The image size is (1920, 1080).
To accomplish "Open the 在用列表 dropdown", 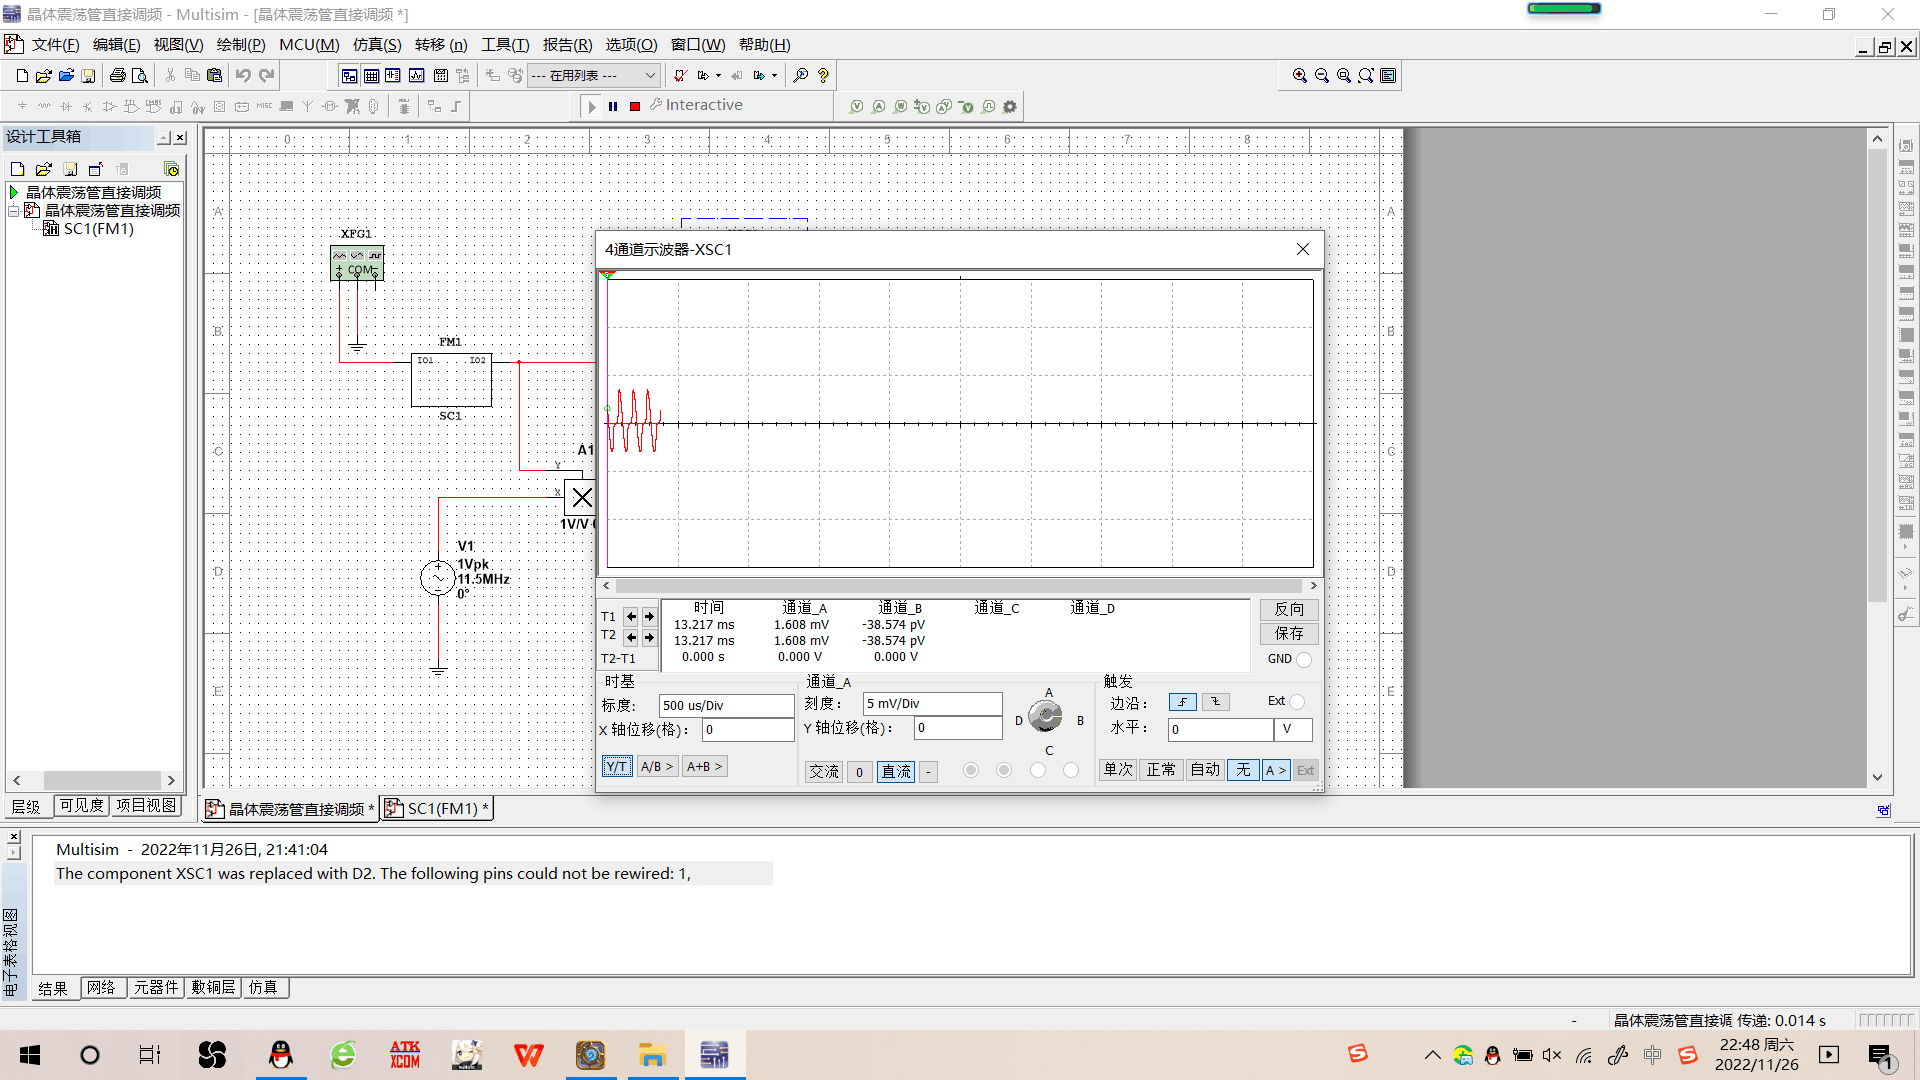I will coord(650,75).
